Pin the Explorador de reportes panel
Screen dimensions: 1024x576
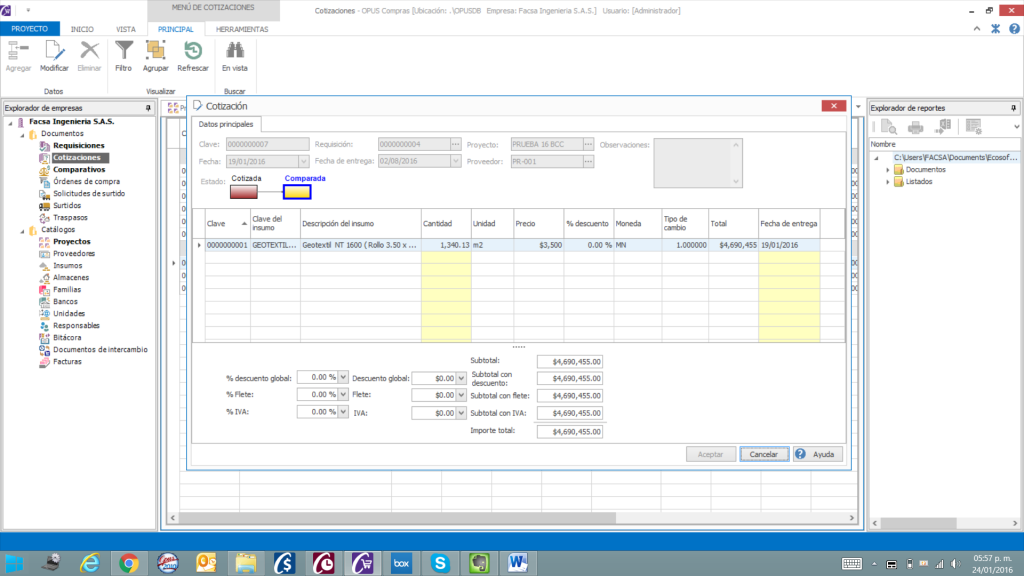point(1014,108)
